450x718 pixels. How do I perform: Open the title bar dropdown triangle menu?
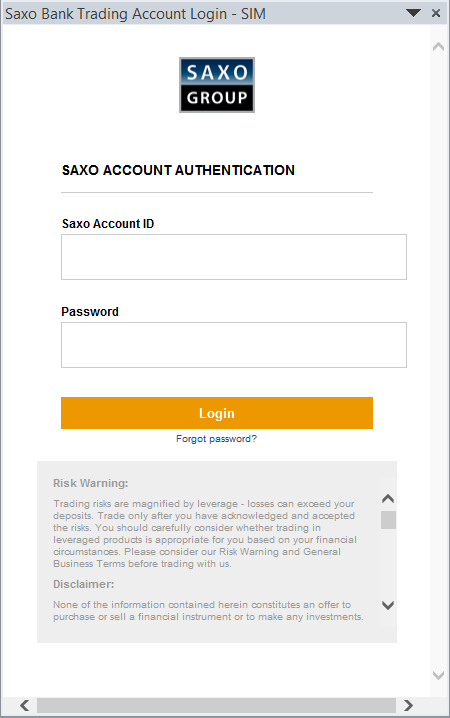pyautogui.click(x=413, y=13)
